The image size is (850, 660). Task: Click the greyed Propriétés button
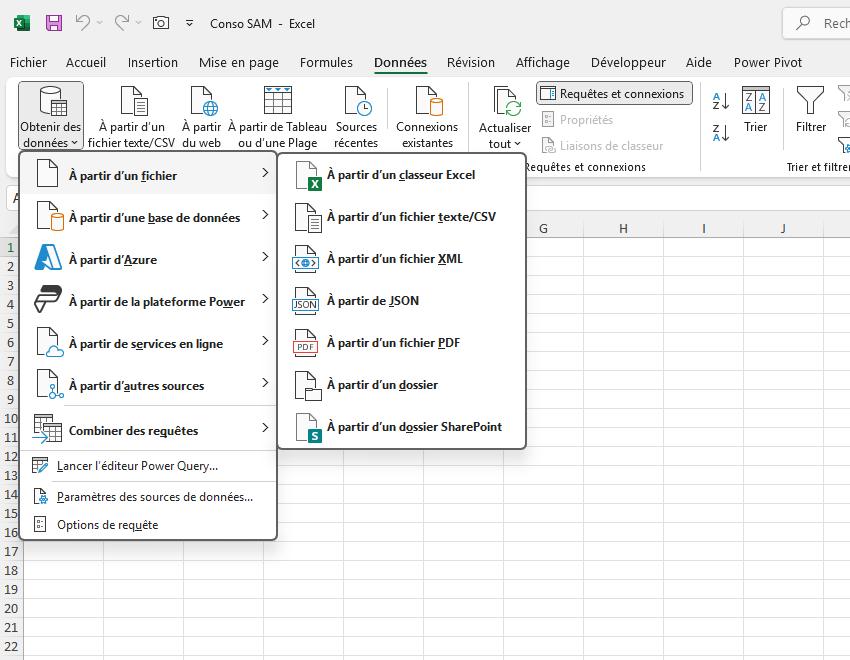[x=578, y=119]
